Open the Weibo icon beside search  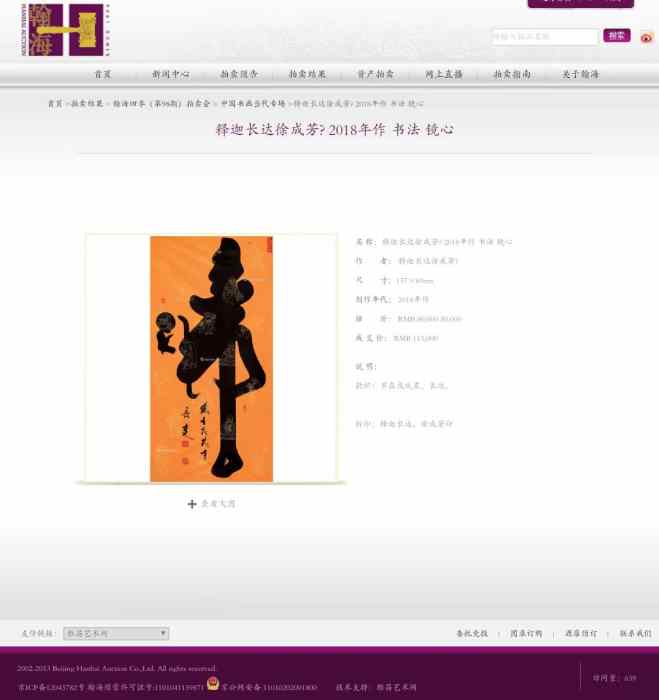[646, 38]
